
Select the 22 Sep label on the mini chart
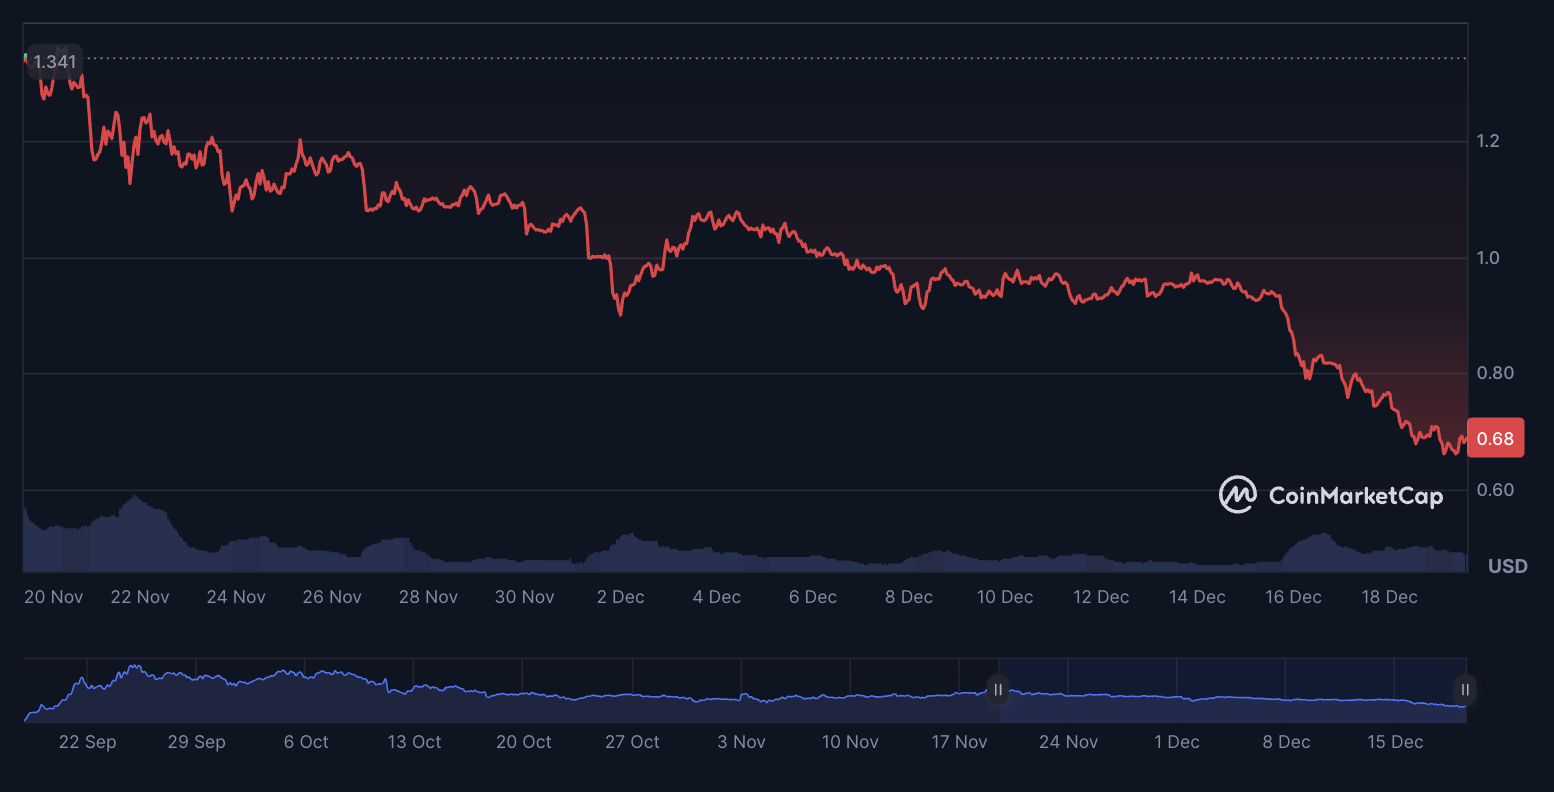(x=87, y=742)
